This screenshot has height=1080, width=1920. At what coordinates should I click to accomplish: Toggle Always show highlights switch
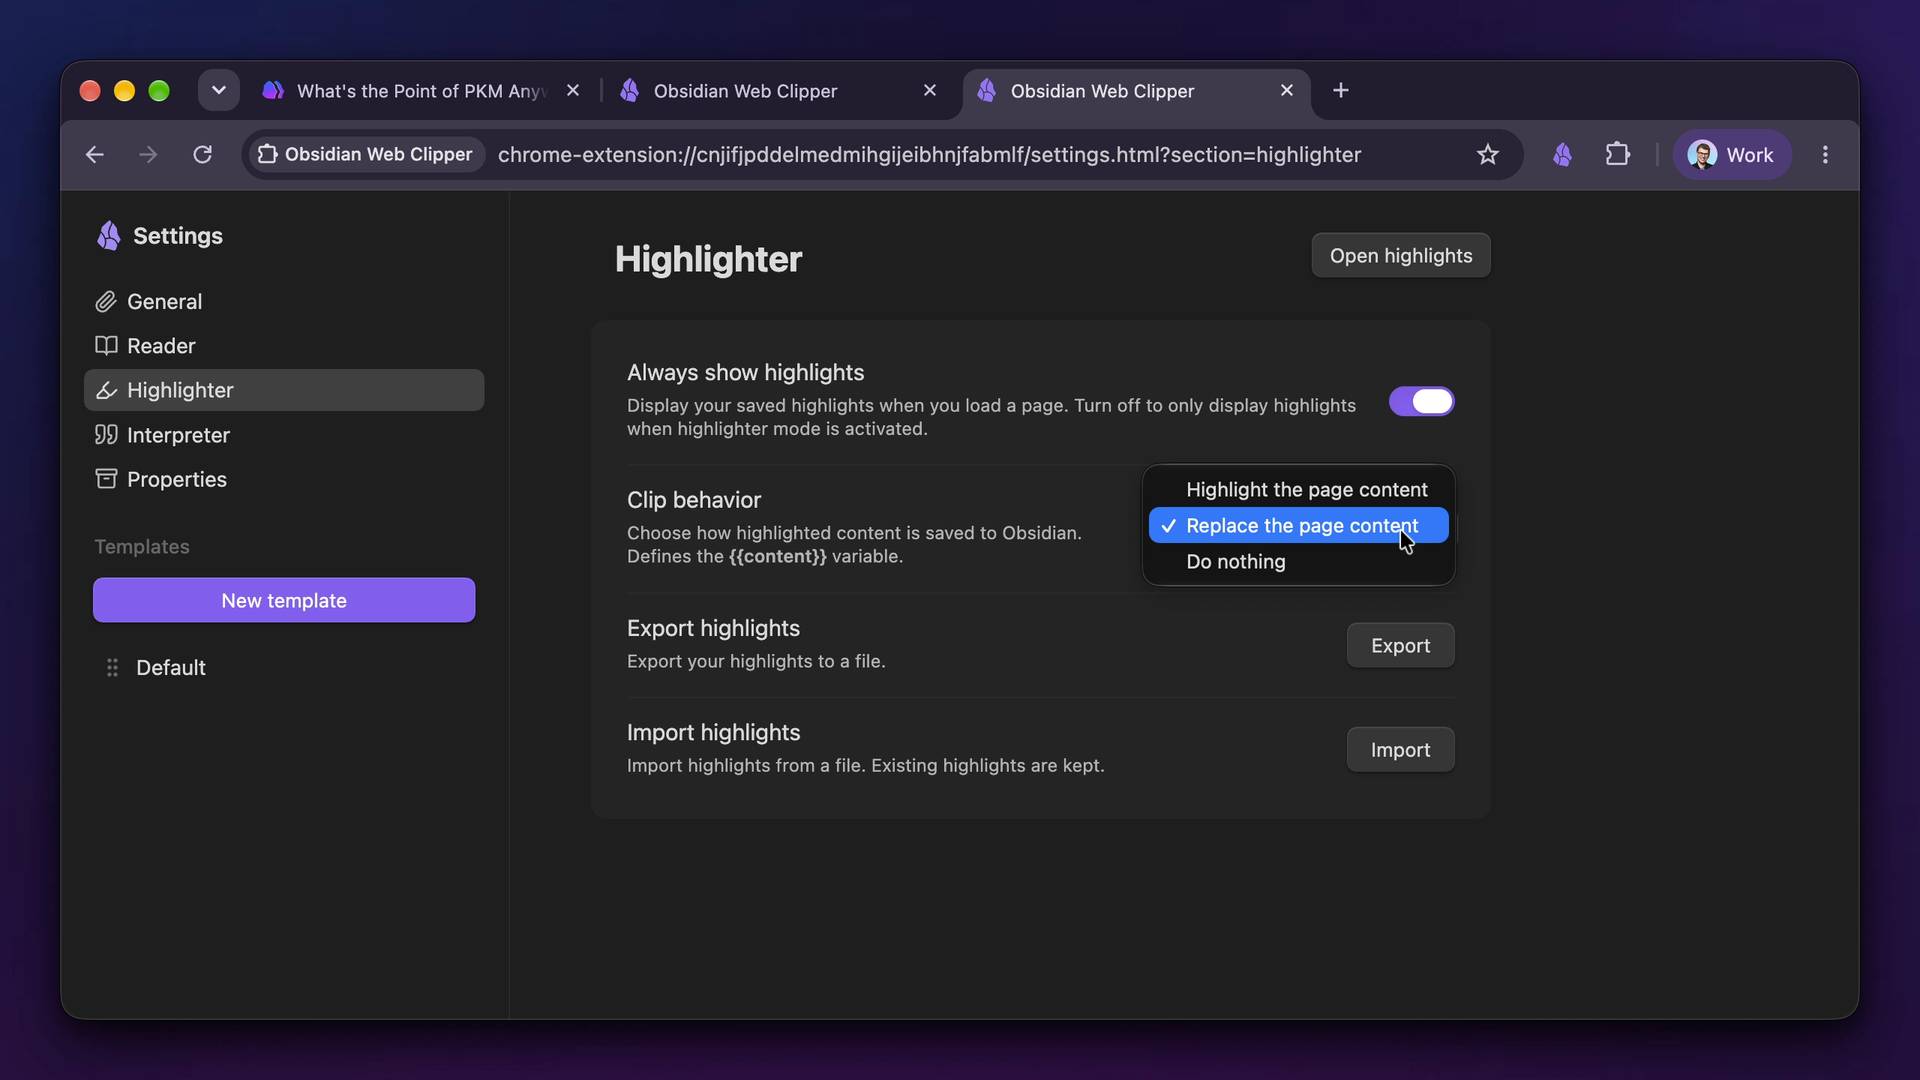(x=1421, y=402)
